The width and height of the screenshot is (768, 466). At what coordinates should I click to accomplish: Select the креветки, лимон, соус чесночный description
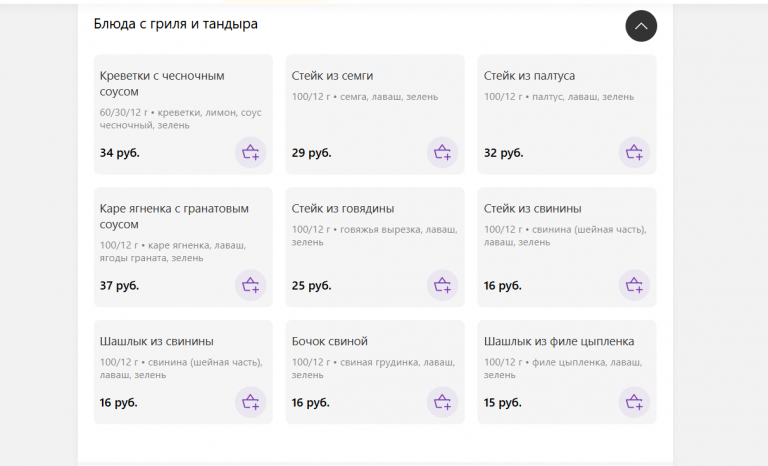click(181, 119)
